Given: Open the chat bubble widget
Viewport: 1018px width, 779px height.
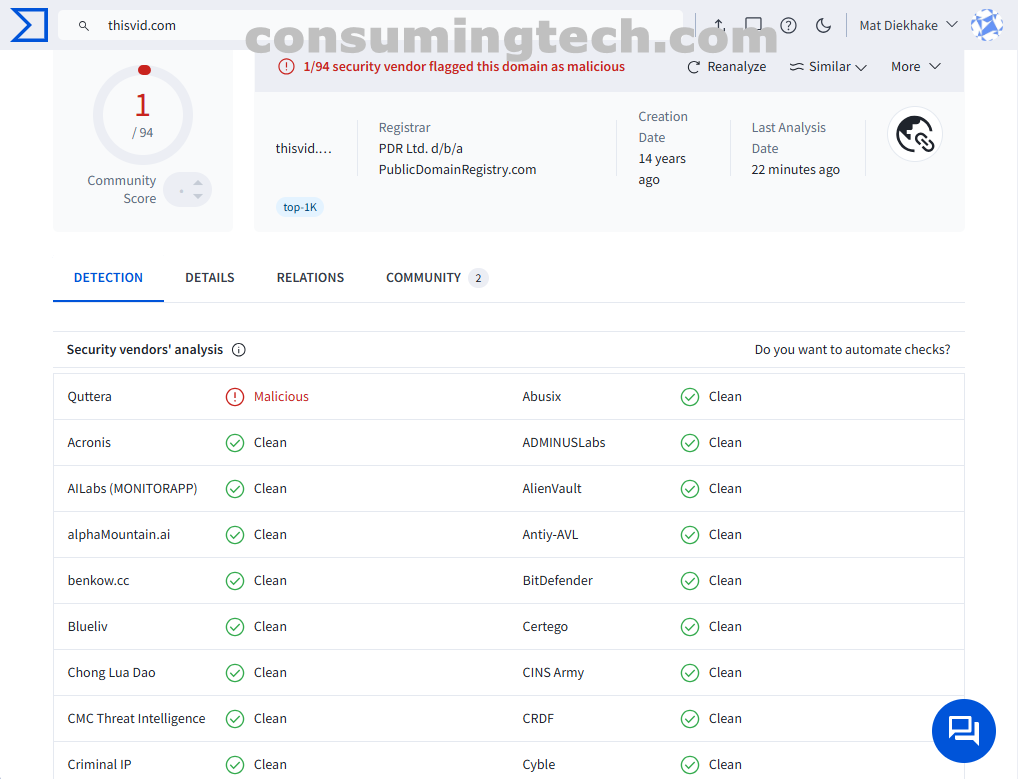Looking at the screenshot, I should tap(963, 731).
